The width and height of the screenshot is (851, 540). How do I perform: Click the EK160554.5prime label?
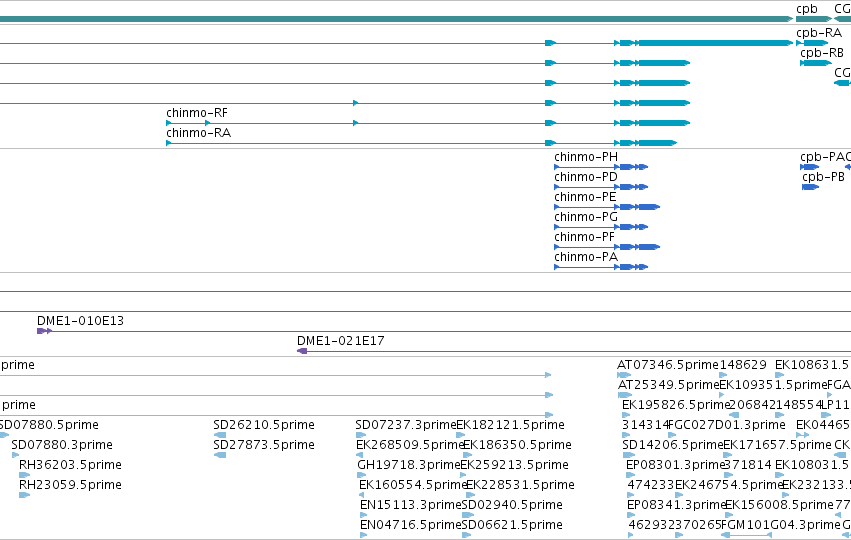tap(414, 485)
